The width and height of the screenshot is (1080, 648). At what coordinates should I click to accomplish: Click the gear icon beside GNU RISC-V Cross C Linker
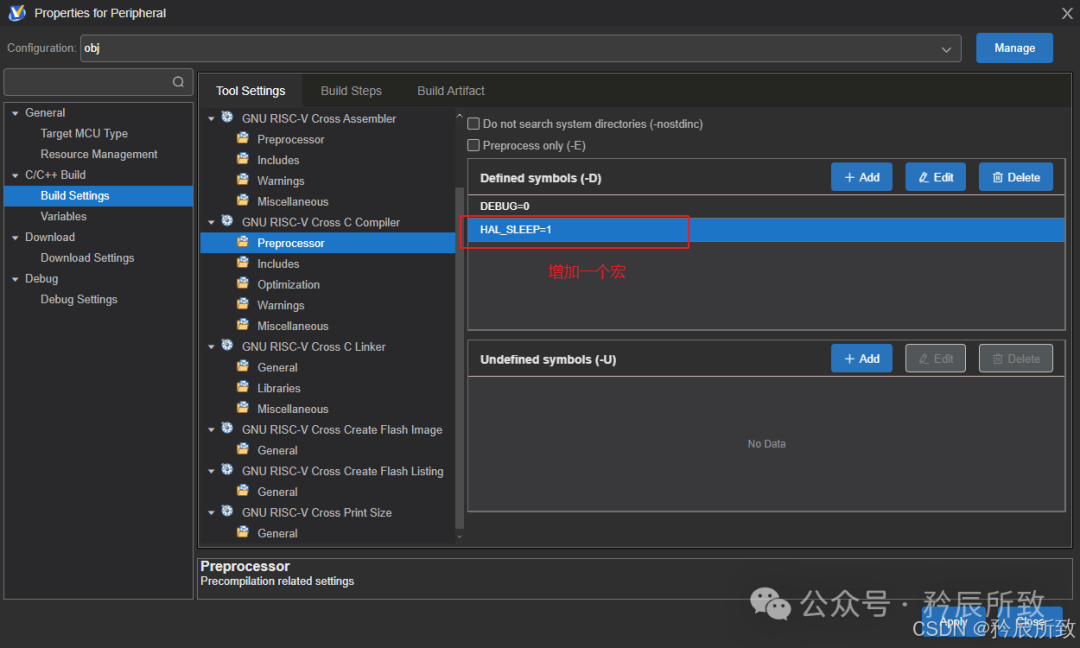(227, 346)
